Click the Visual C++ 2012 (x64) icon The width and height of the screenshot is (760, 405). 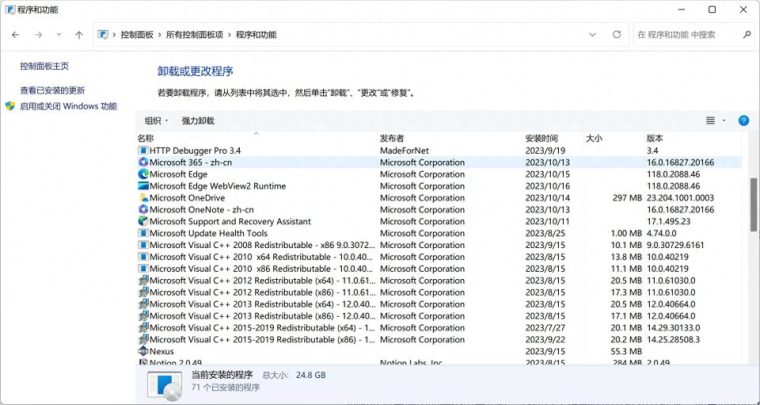(x=143, y=280)
